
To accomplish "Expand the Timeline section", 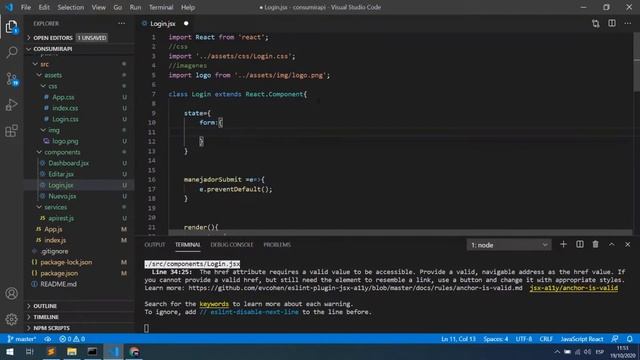I will (x=80, y=317).
